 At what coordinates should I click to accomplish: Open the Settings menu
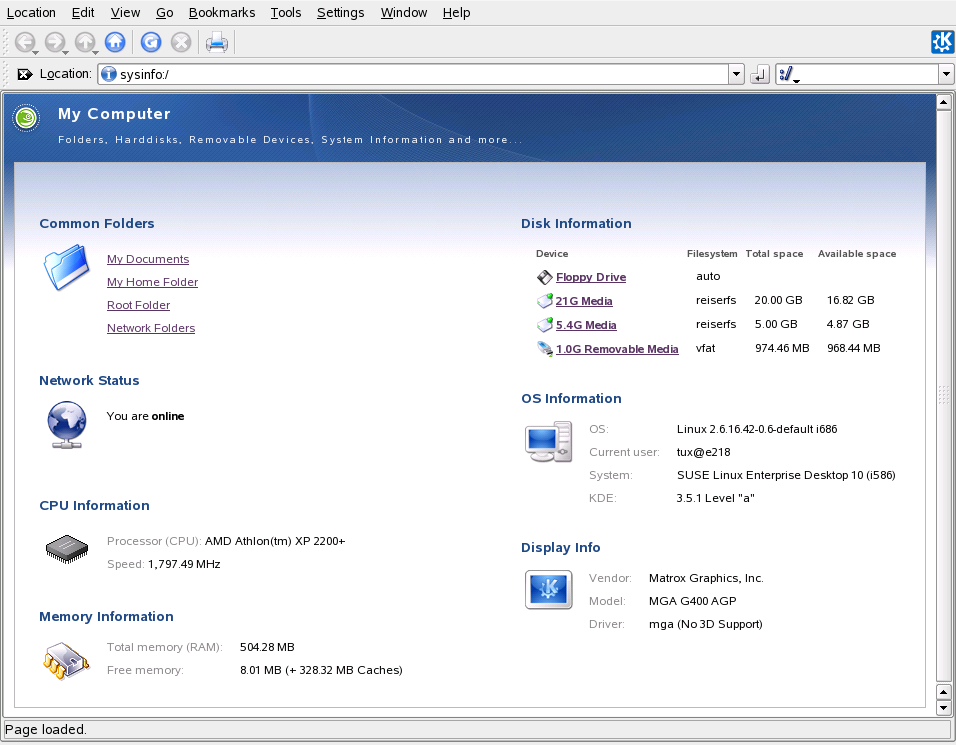340,12
